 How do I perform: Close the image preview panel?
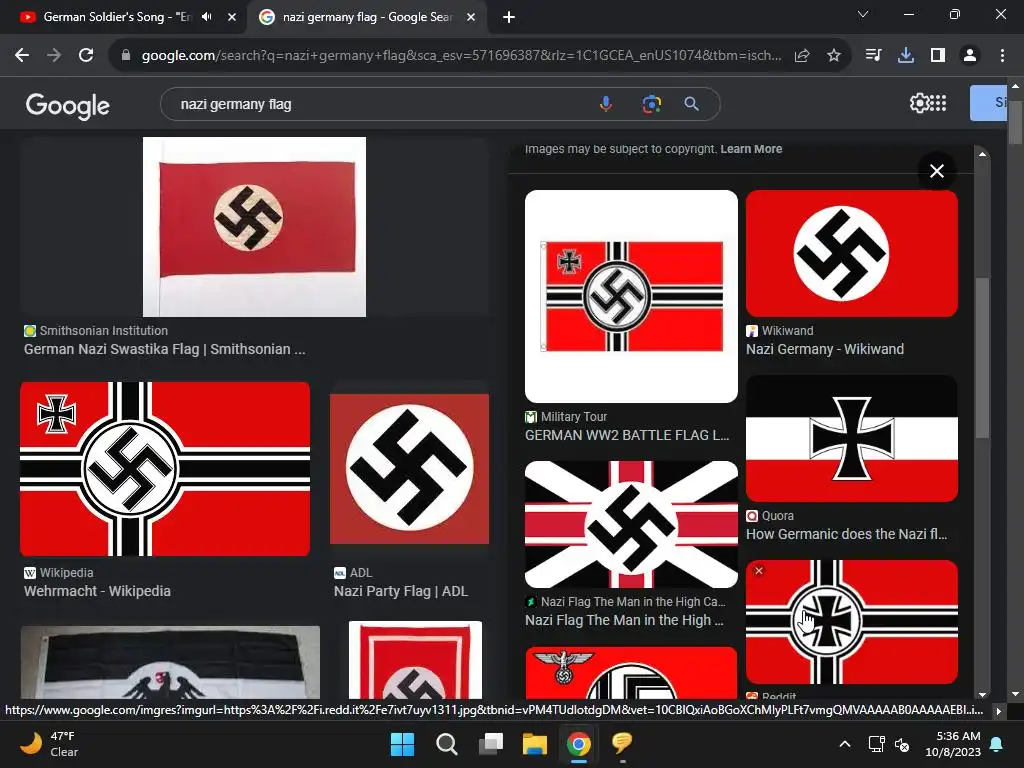(x=937, y=171)
